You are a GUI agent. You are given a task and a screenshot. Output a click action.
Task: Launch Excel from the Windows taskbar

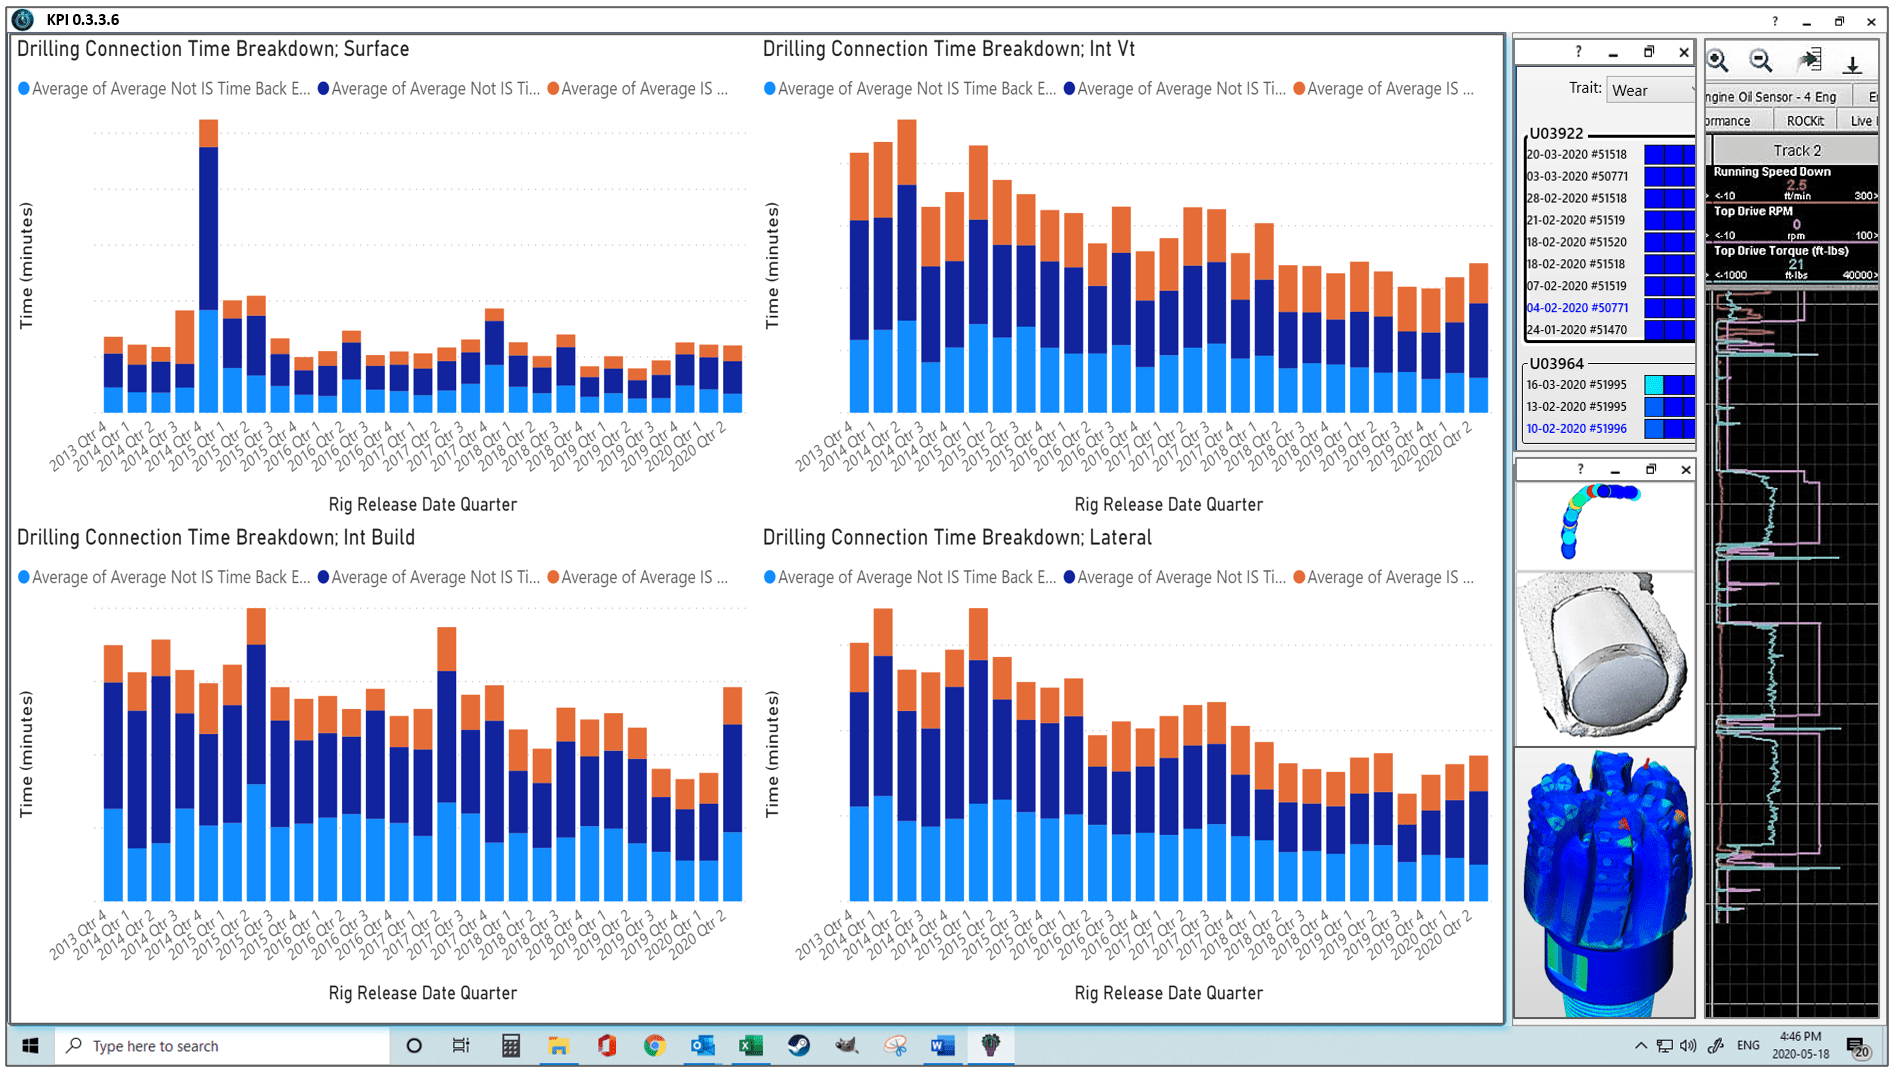pyautogui.click(x=750, y=1045)
